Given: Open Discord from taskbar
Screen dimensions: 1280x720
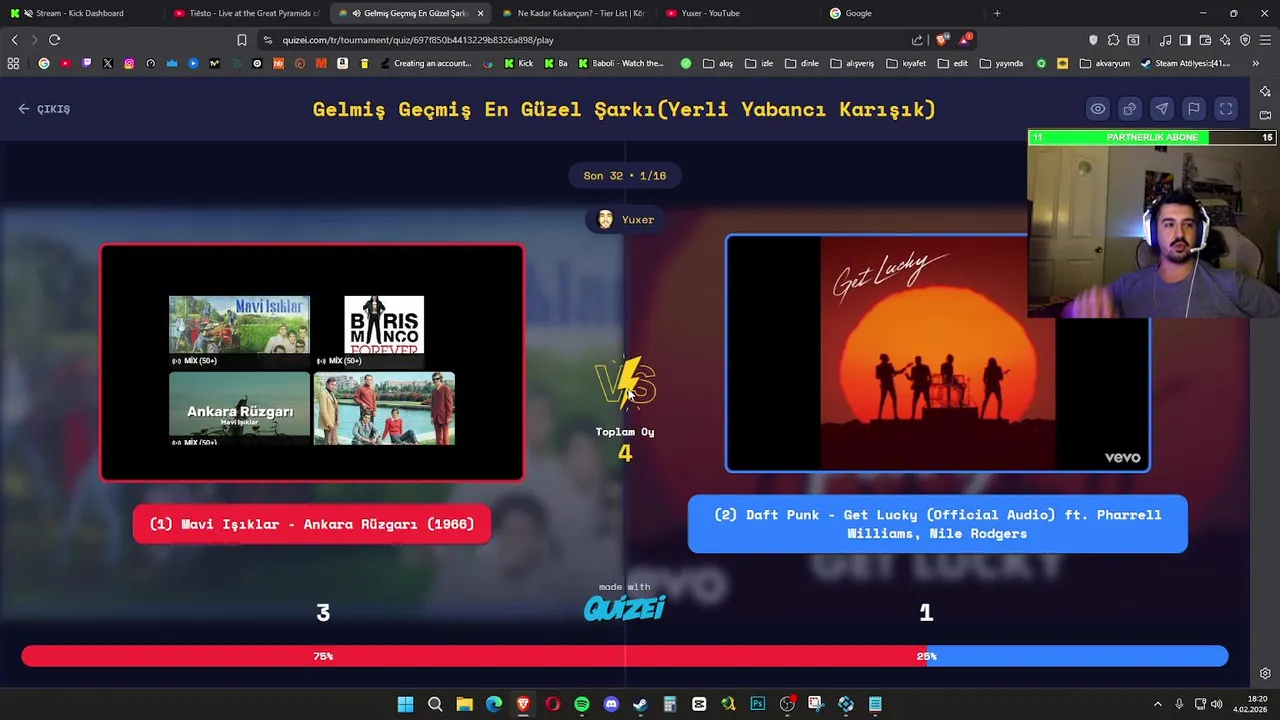Looking at the screenshot, I should tap(611, 704).
